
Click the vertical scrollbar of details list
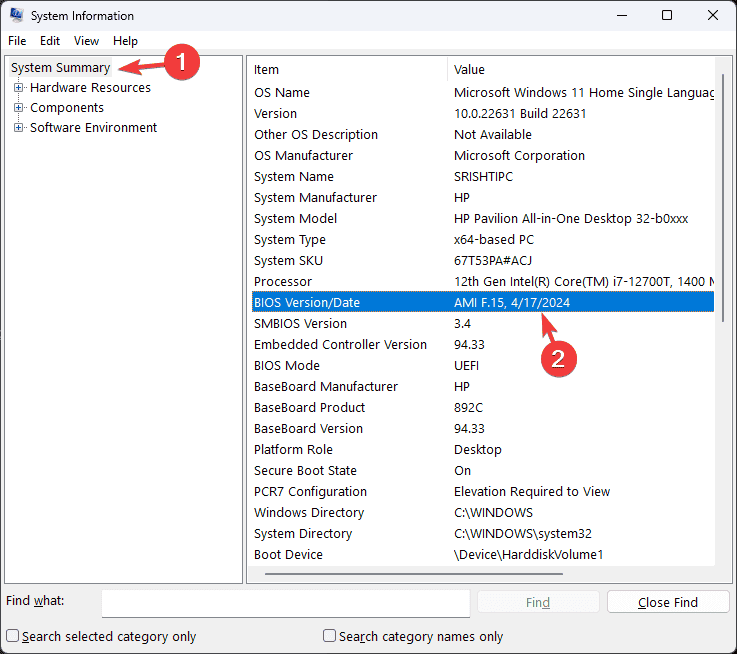(x=723, y=197)
